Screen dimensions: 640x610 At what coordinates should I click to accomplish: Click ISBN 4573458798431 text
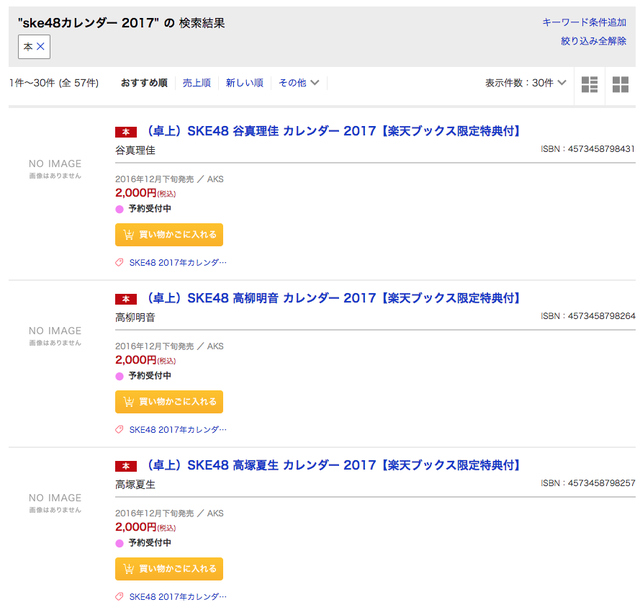coord(588,149)
